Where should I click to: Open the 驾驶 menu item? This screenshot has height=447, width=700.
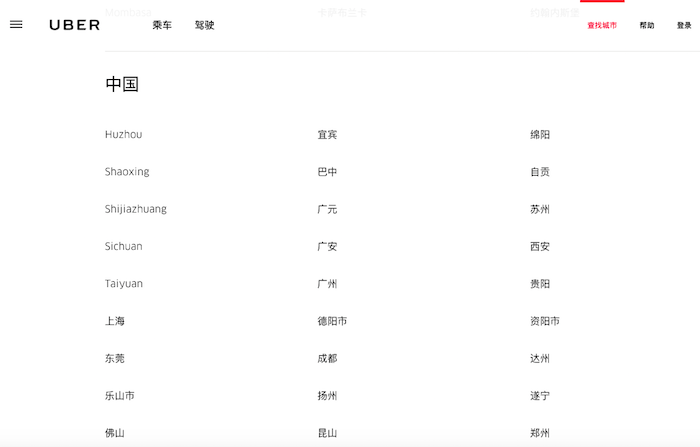(204, 25)
